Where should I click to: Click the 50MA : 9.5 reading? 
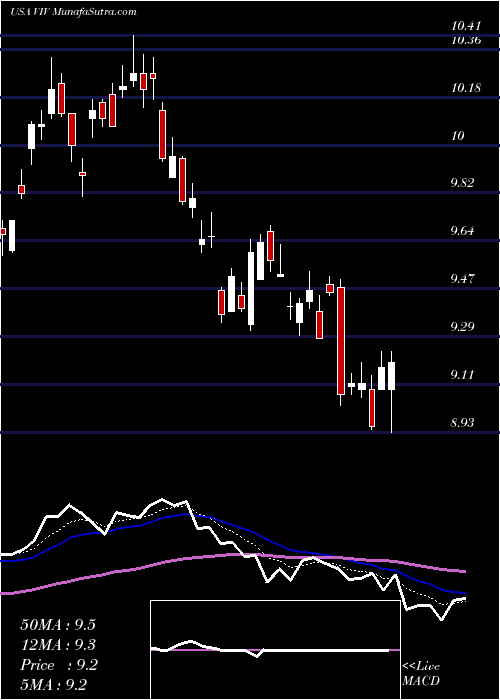[58, 625]
